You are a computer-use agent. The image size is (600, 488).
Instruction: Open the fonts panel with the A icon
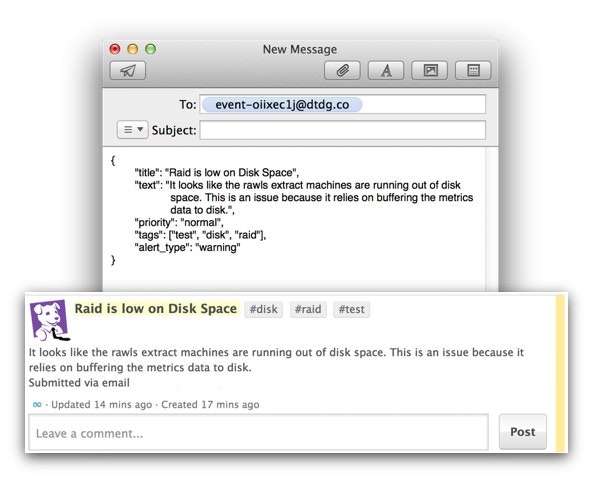(386, 71)
